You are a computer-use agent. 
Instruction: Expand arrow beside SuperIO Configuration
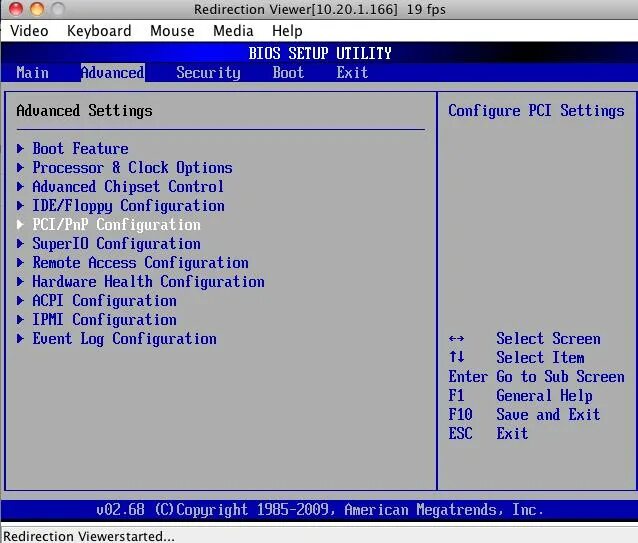(20, 244)
